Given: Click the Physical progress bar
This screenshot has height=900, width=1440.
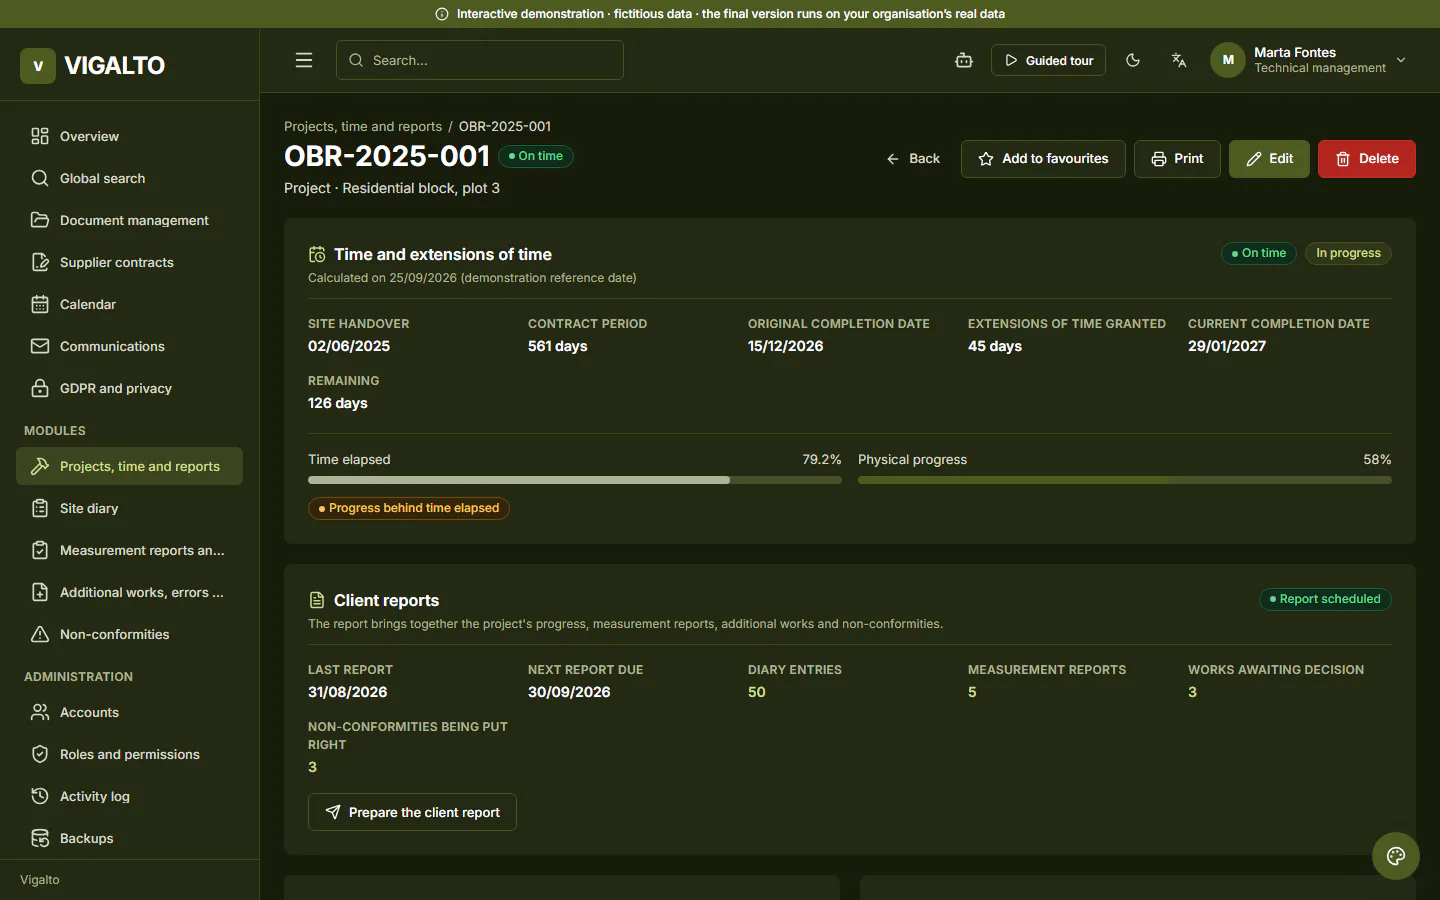Looking at the screenshot, I should click(x=1125, y=480).
